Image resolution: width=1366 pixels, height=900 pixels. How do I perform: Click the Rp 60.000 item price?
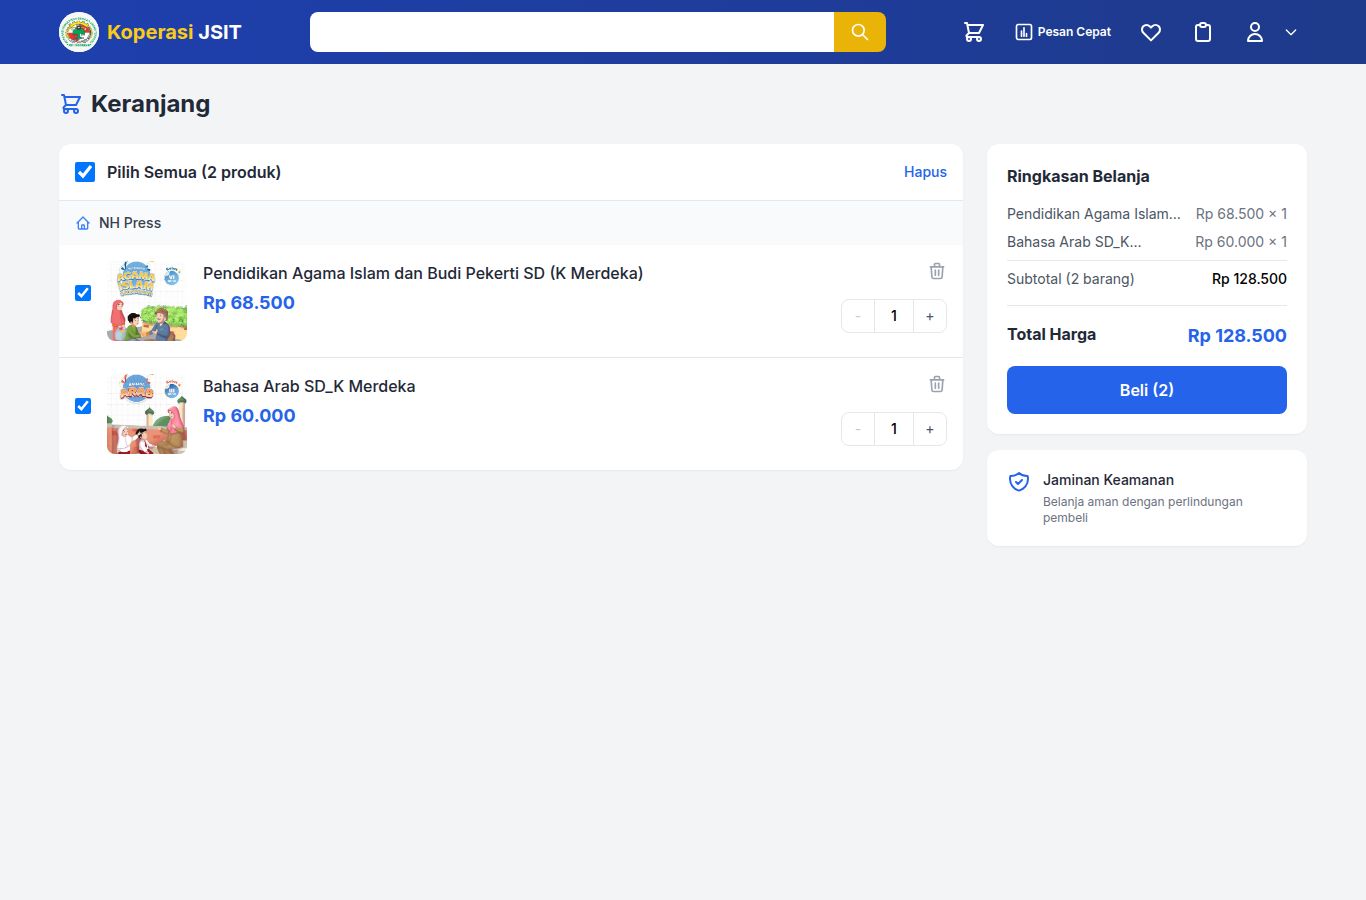pyautogui.click(x=249, y=416)
